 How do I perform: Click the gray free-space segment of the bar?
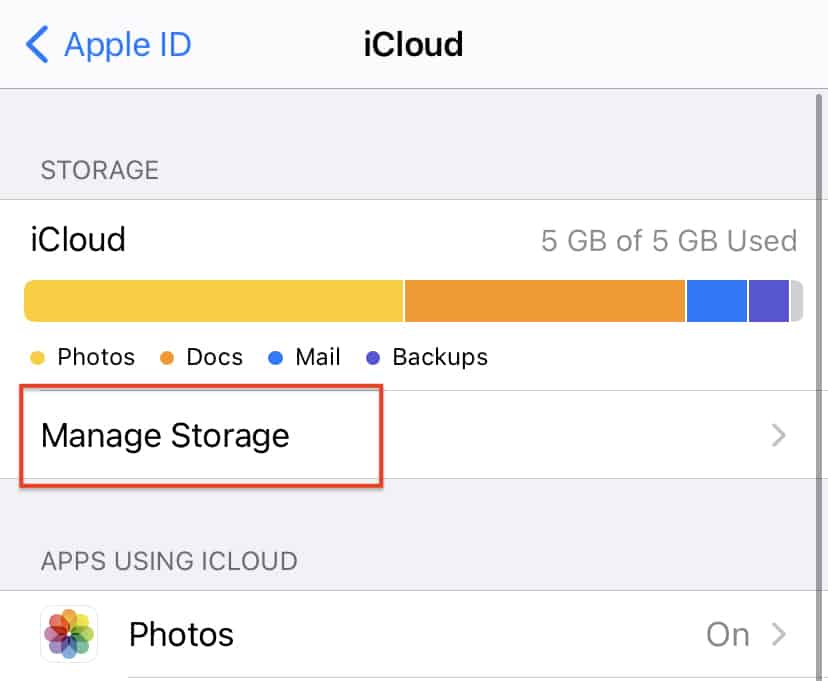pos(797,301)
